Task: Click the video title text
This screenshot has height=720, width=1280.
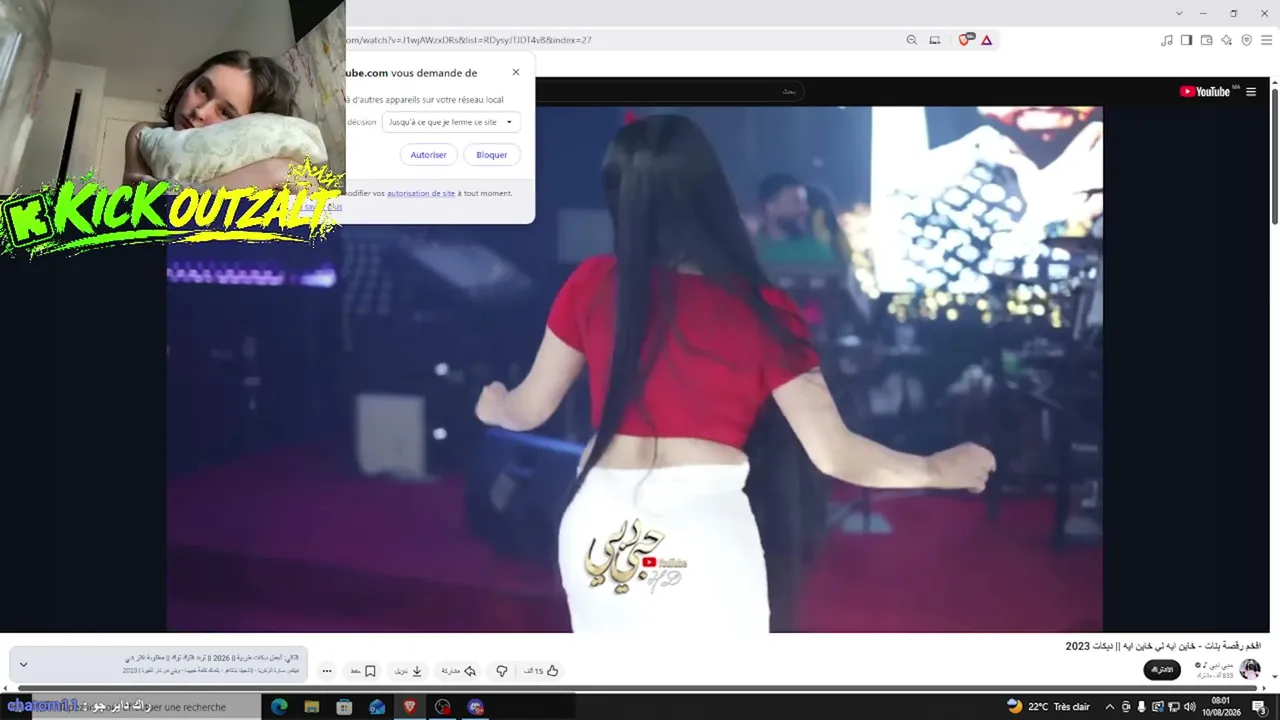Action: (x=1163, y=646)
